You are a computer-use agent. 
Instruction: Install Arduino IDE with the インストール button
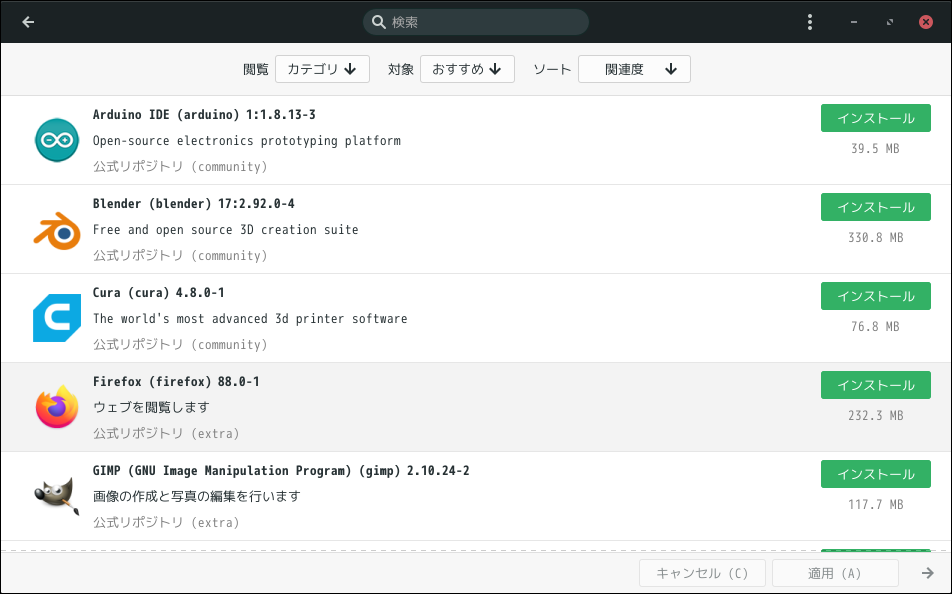[x=876, y=118]
